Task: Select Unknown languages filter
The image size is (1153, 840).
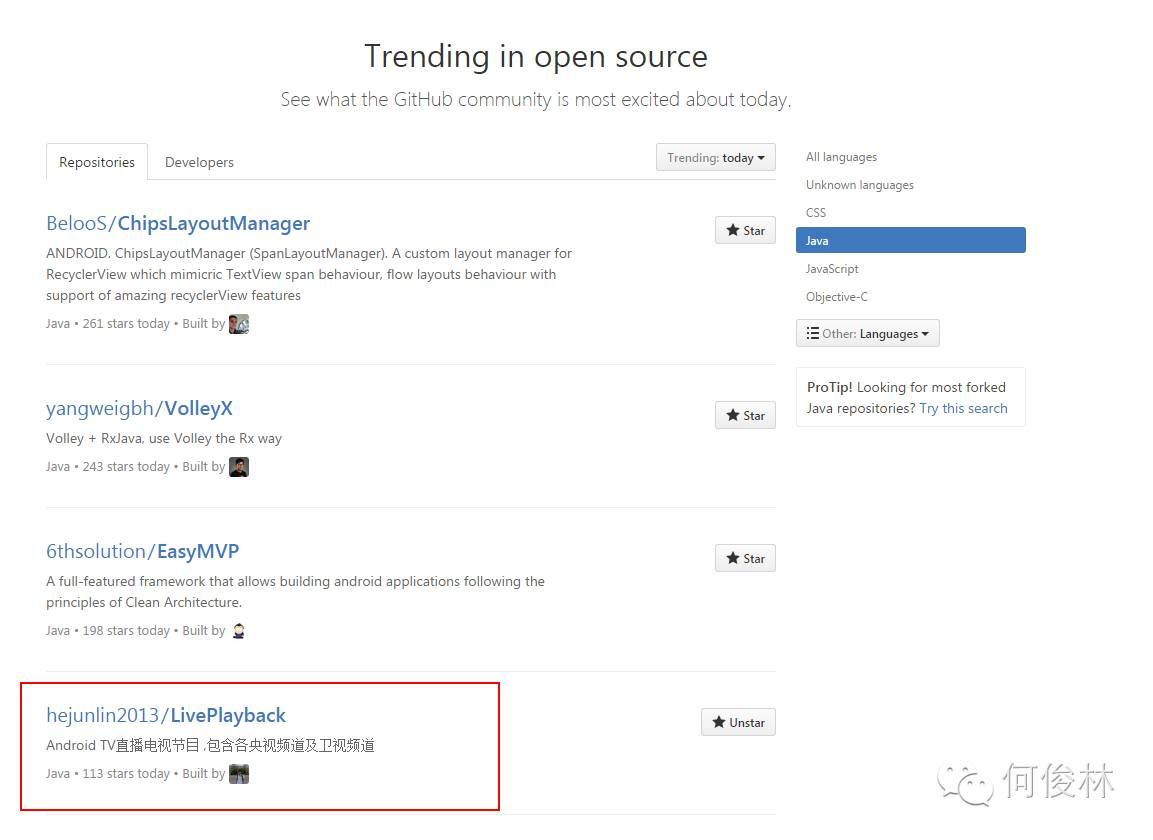Action: 860,185
